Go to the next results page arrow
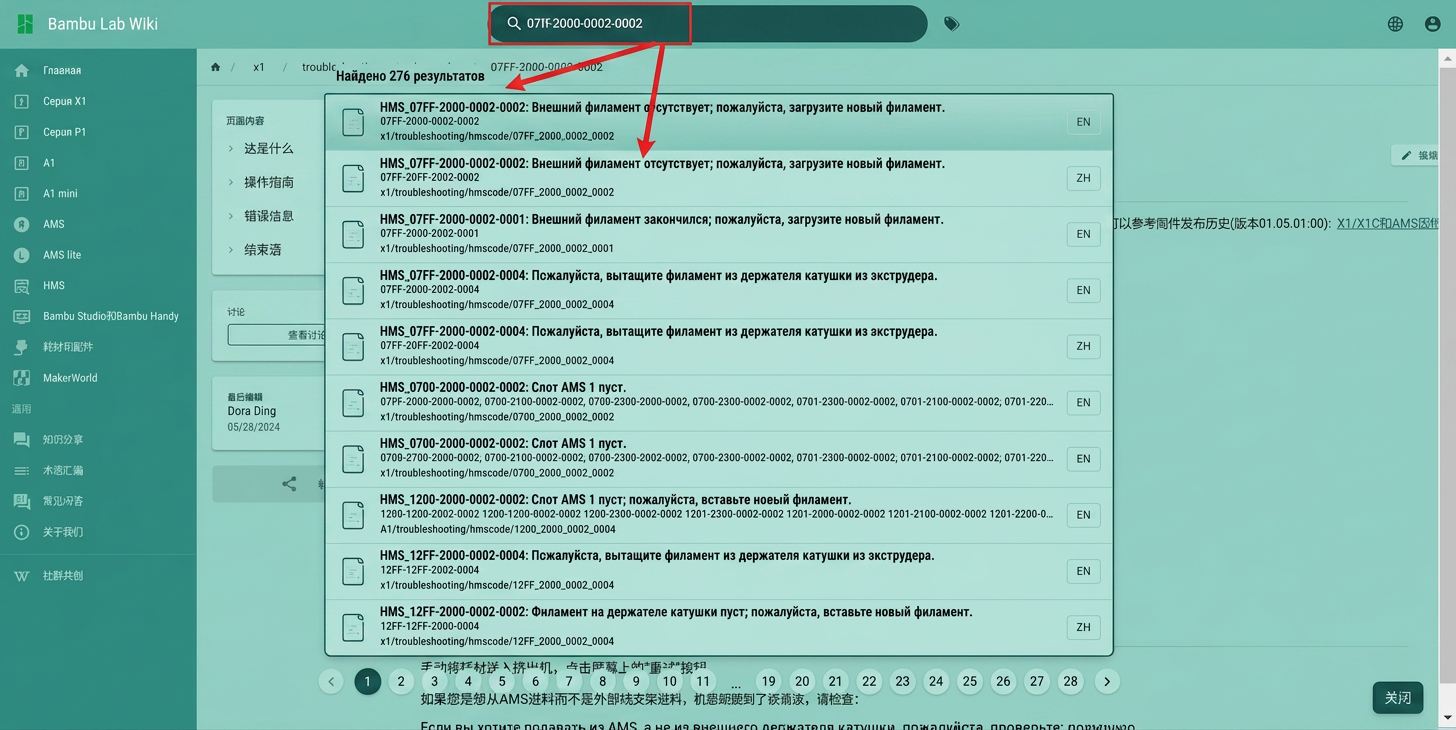This screenshot has height=730, width=1456. (x=1107, y=681)
